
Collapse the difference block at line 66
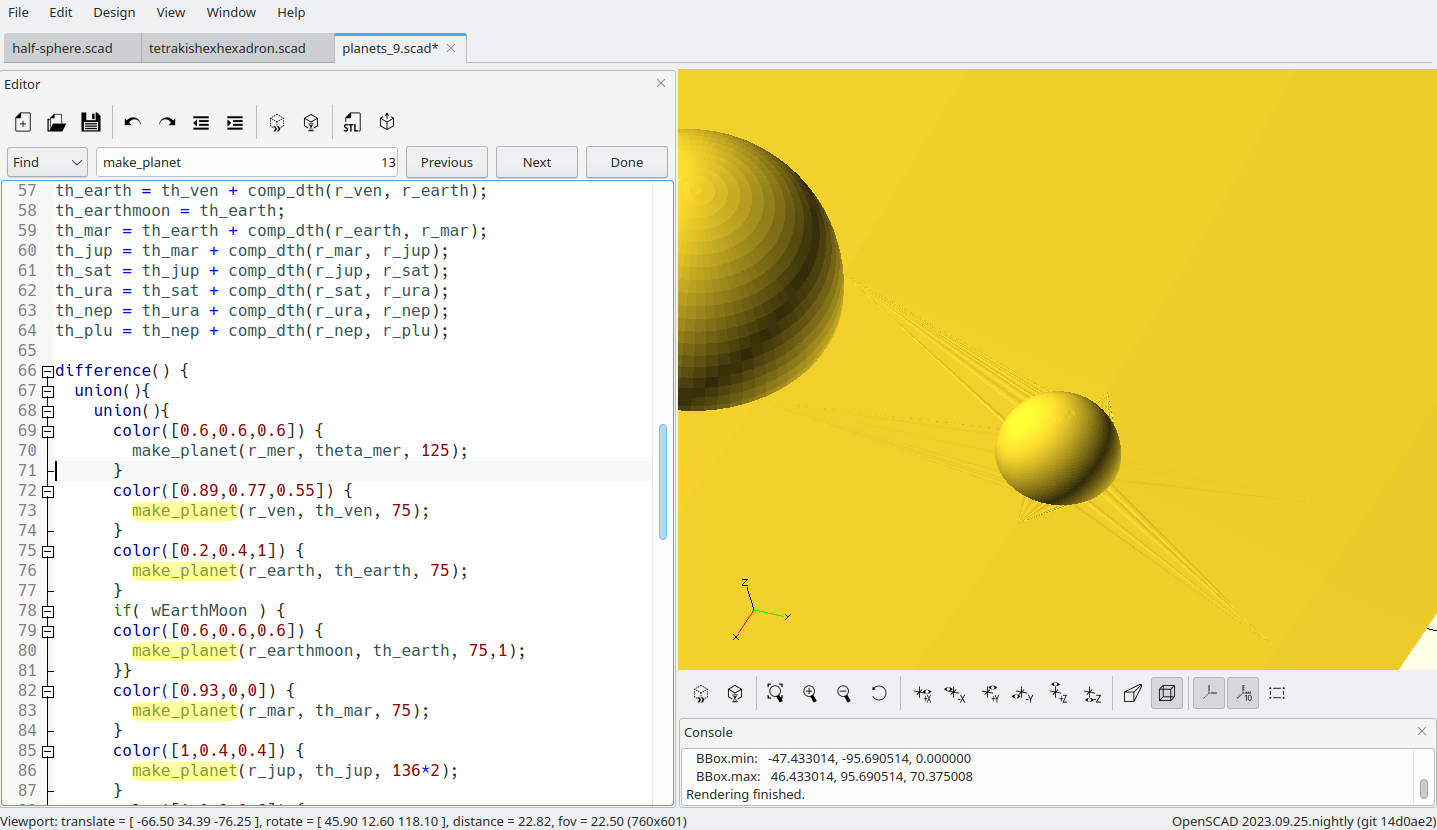point(46,370)
